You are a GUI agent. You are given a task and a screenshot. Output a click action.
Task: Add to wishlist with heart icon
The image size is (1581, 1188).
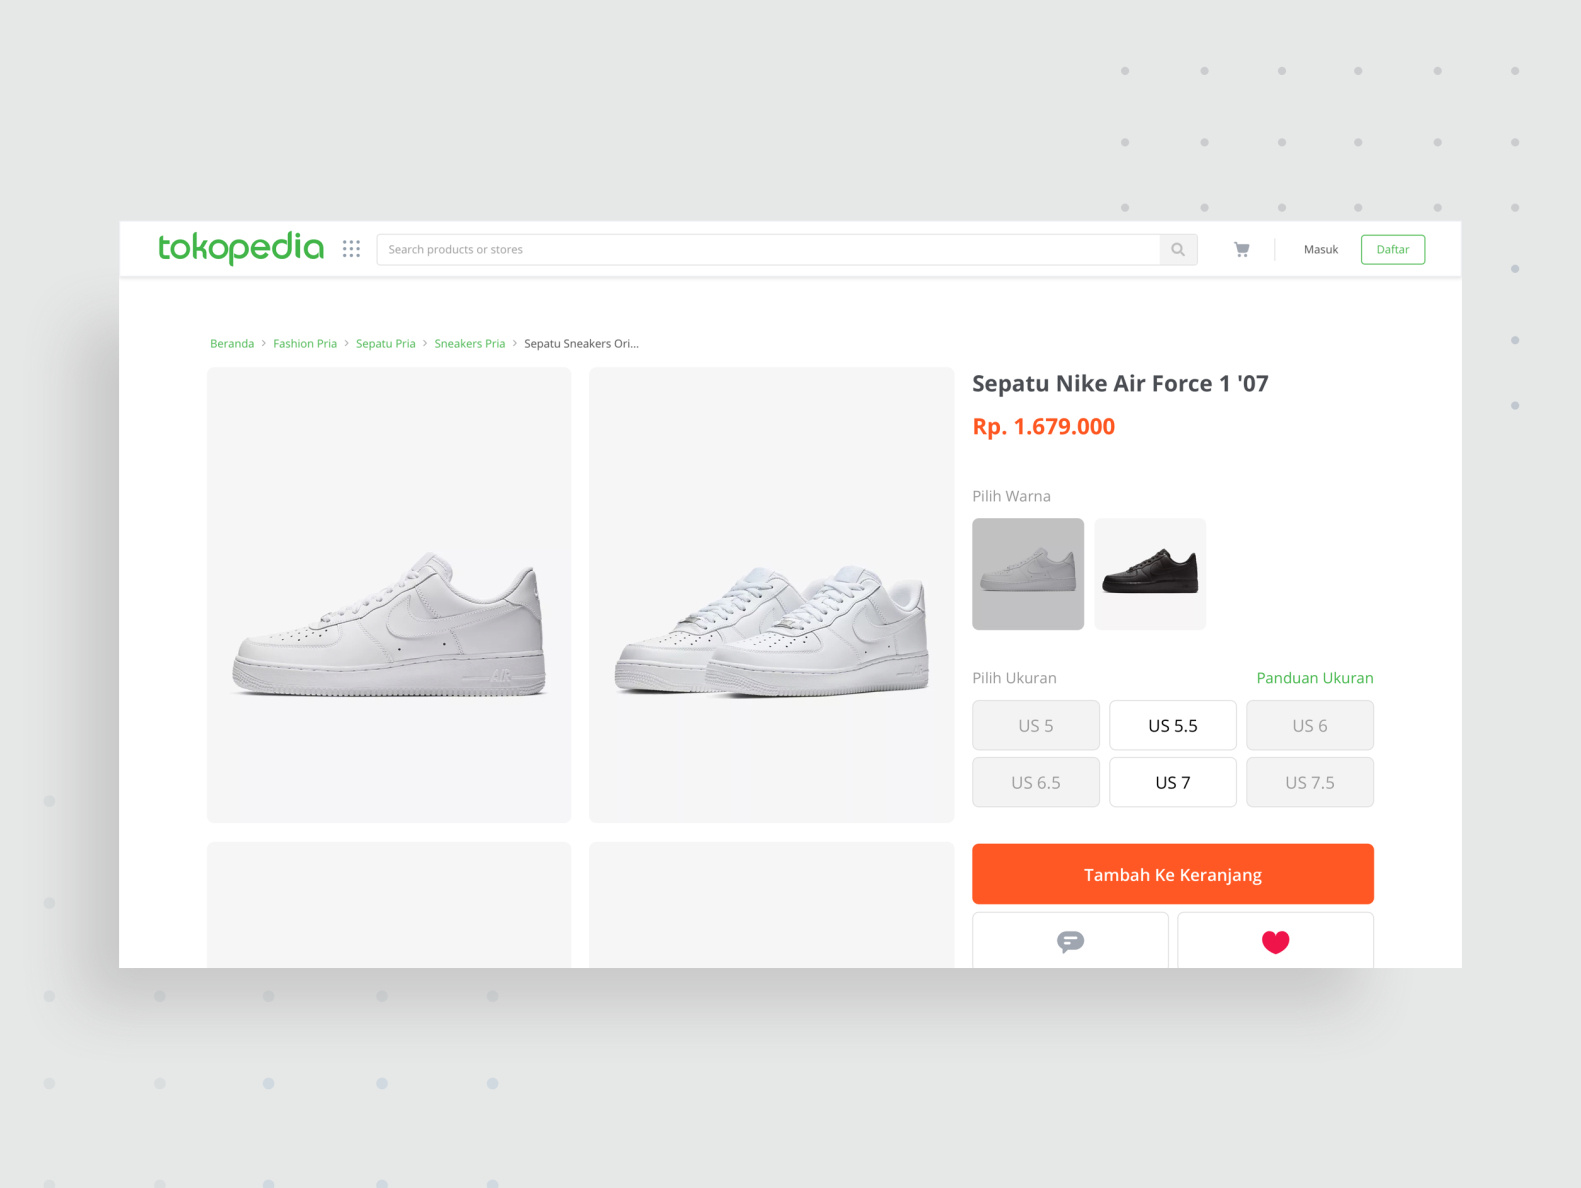coord(1275,941)
